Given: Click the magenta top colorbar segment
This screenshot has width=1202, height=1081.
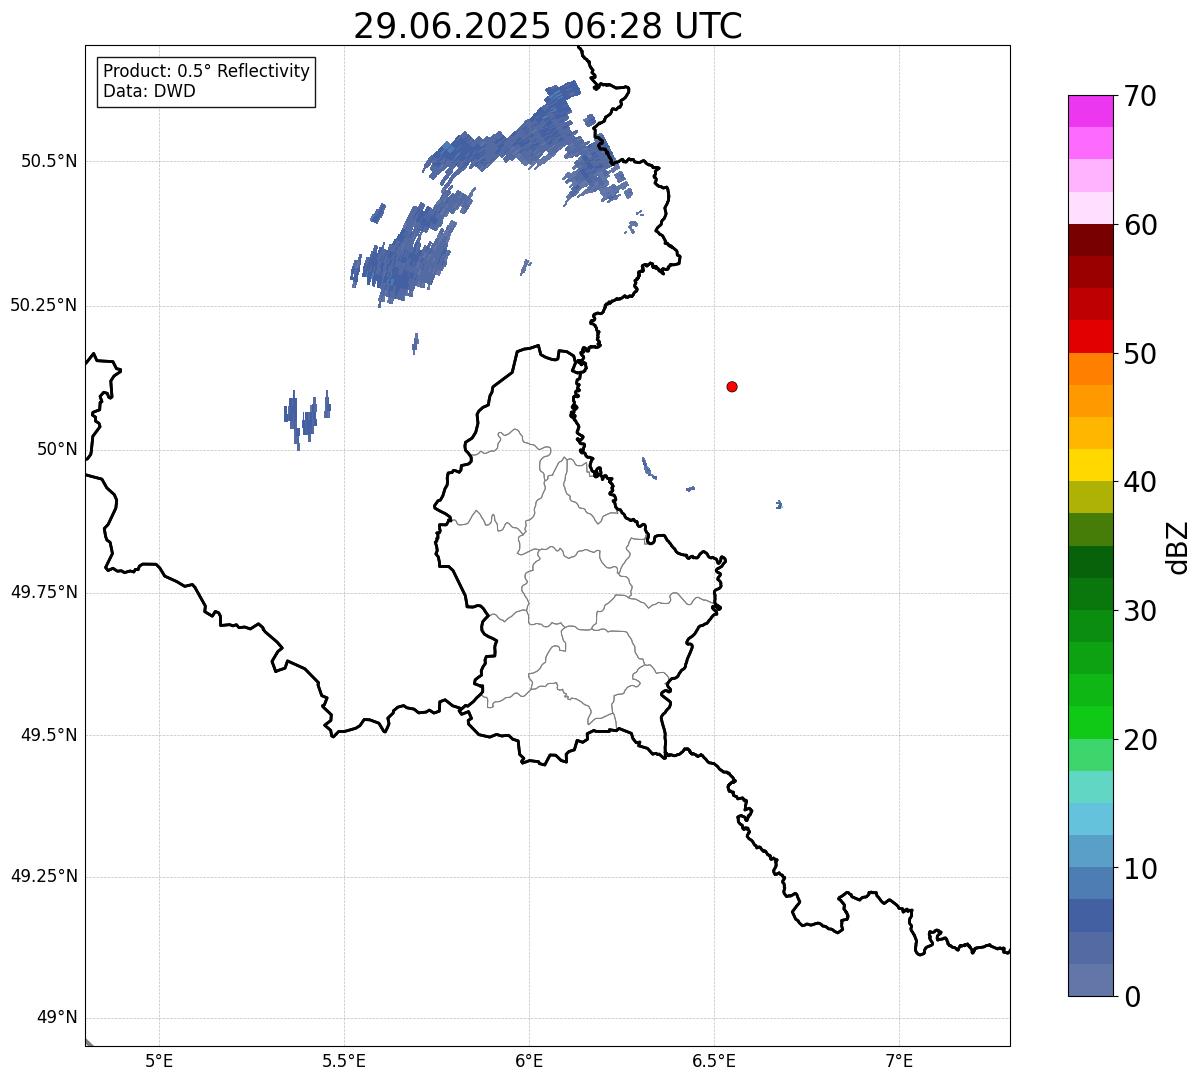Looking at the screenshot, I should pos(1091,111).
